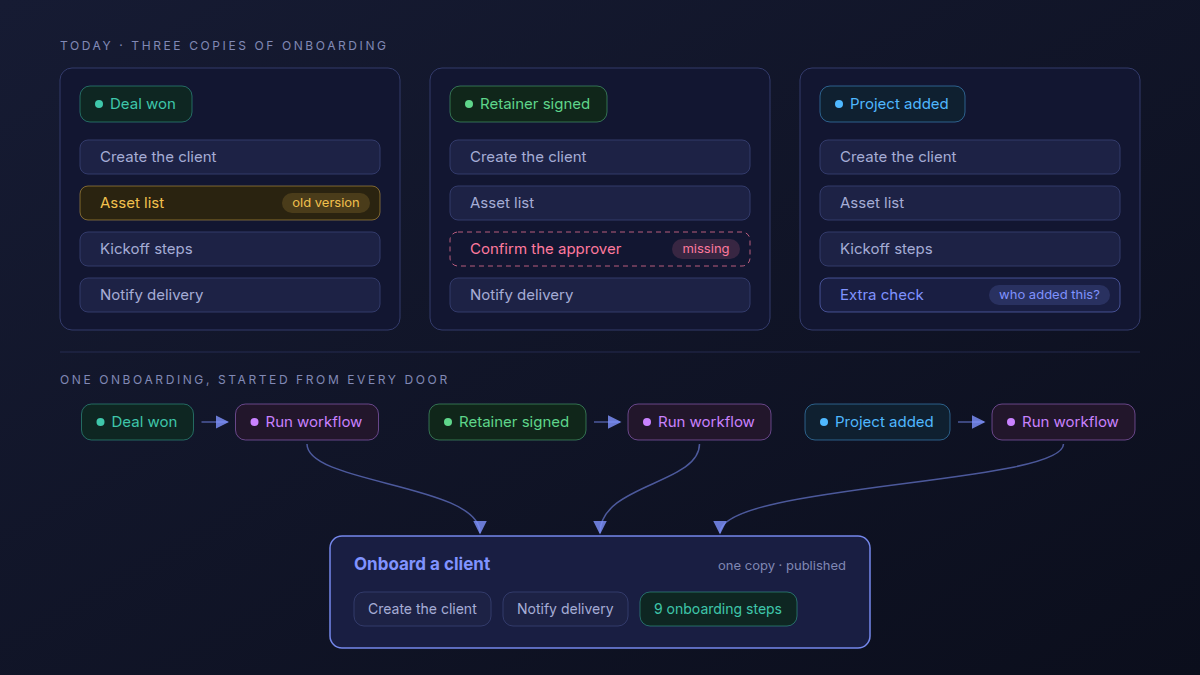Click the old version badge
1200x675 pixels.
[x=326, y=203]
